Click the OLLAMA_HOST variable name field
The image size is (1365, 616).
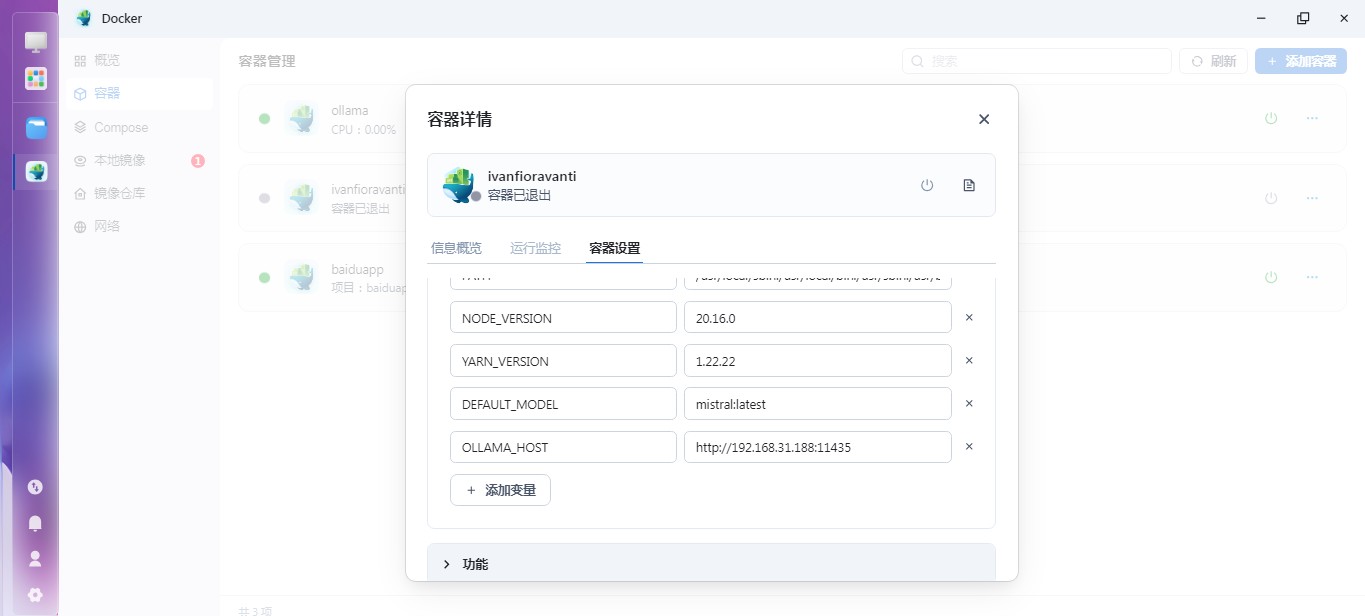563,447
